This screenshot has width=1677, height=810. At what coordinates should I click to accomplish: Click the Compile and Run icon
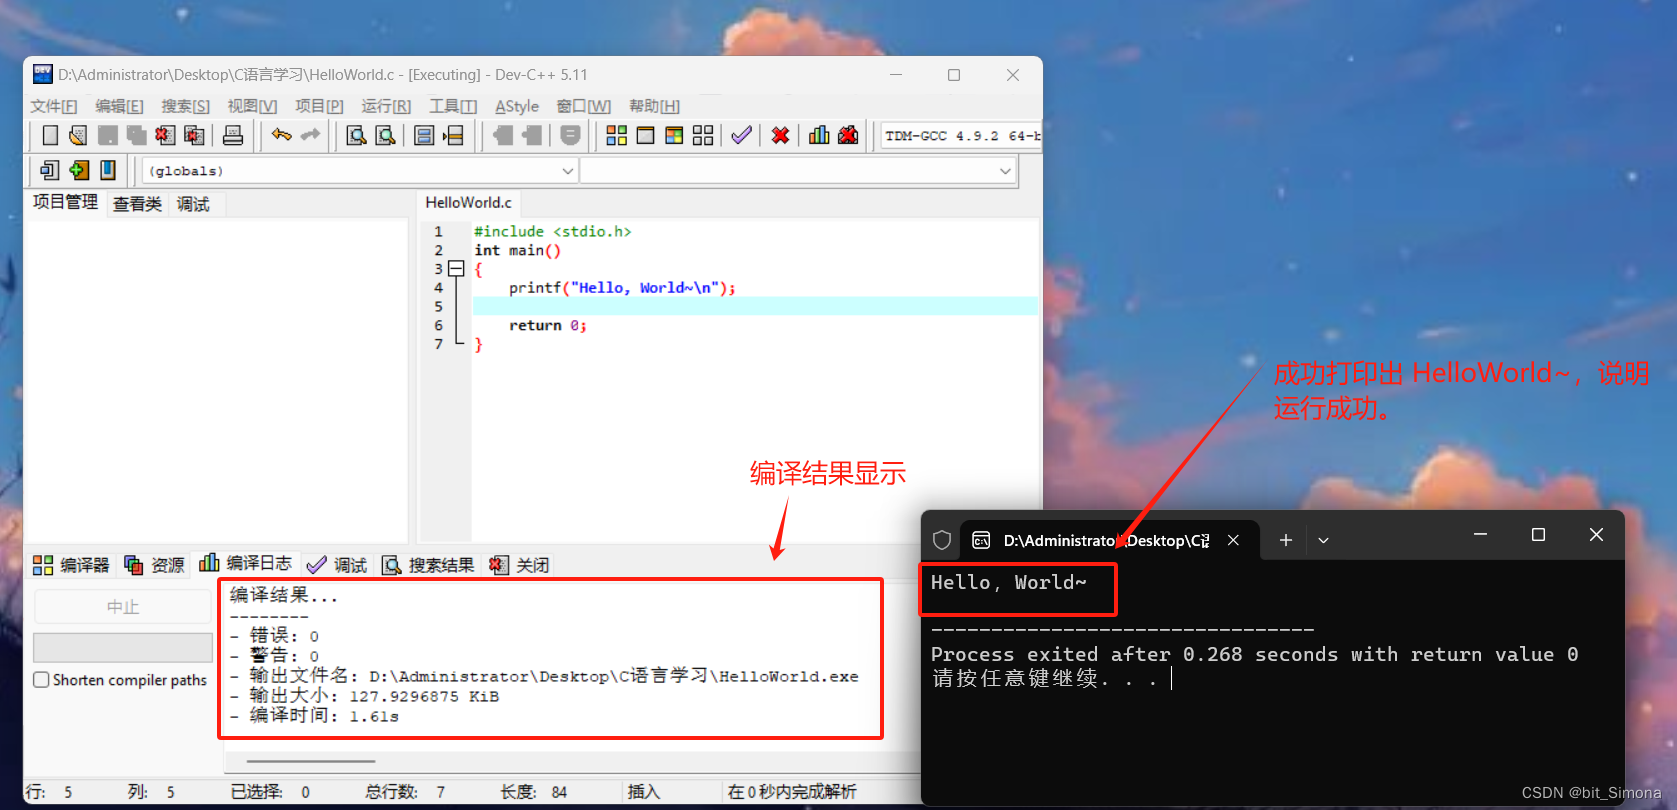(x=675, y=135)
